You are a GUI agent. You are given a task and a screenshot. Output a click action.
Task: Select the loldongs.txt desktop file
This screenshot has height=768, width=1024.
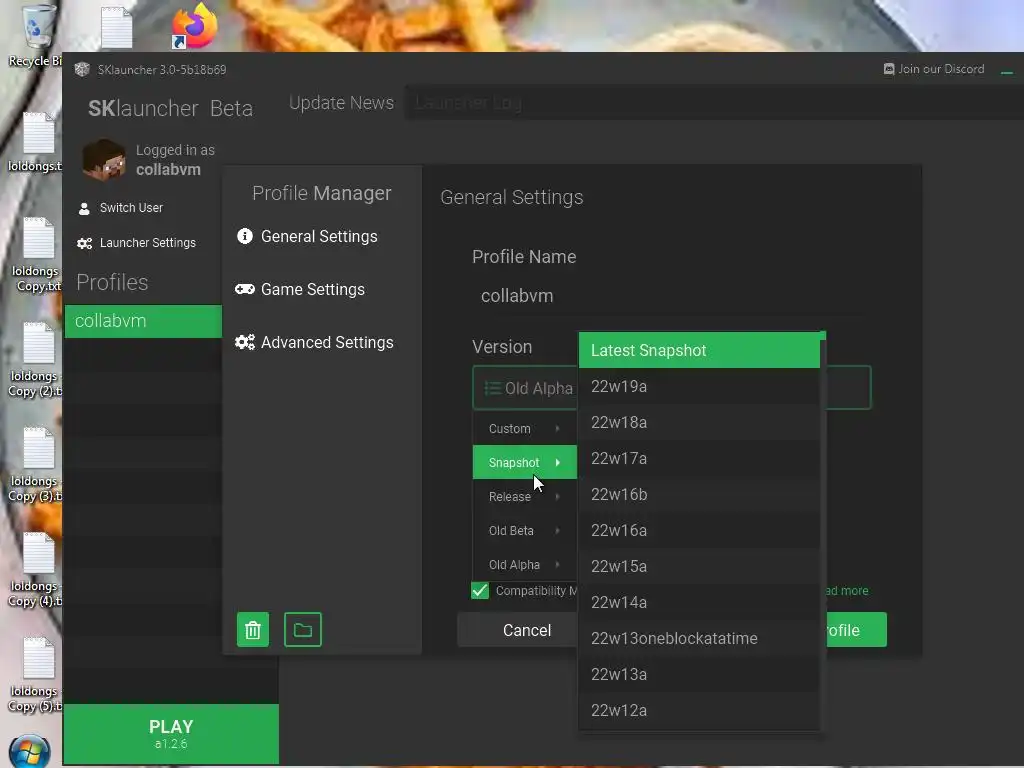(36, 142)
